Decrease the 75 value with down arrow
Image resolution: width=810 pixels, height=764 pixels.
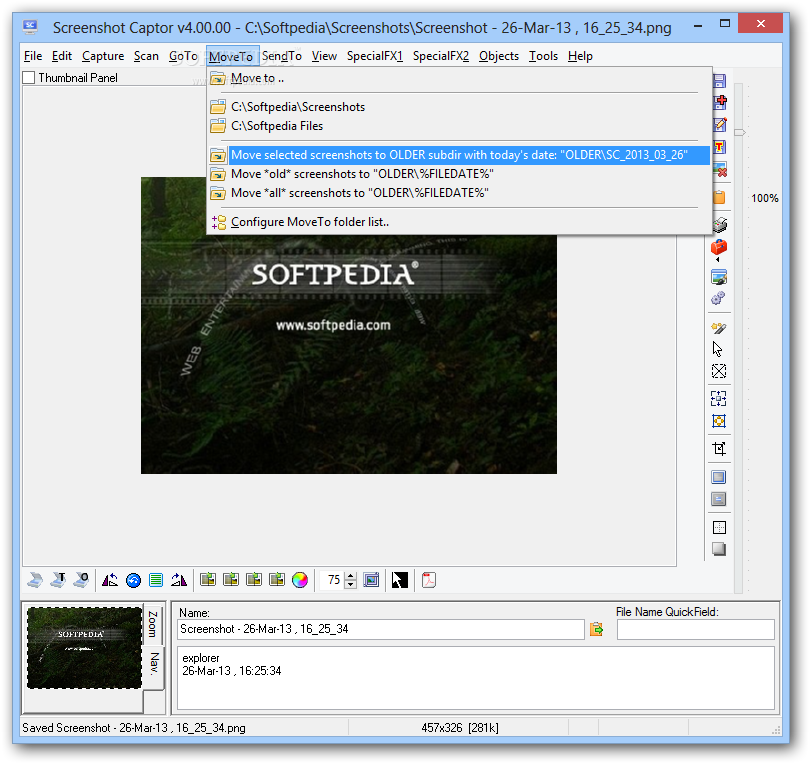(x=351, y=584)
